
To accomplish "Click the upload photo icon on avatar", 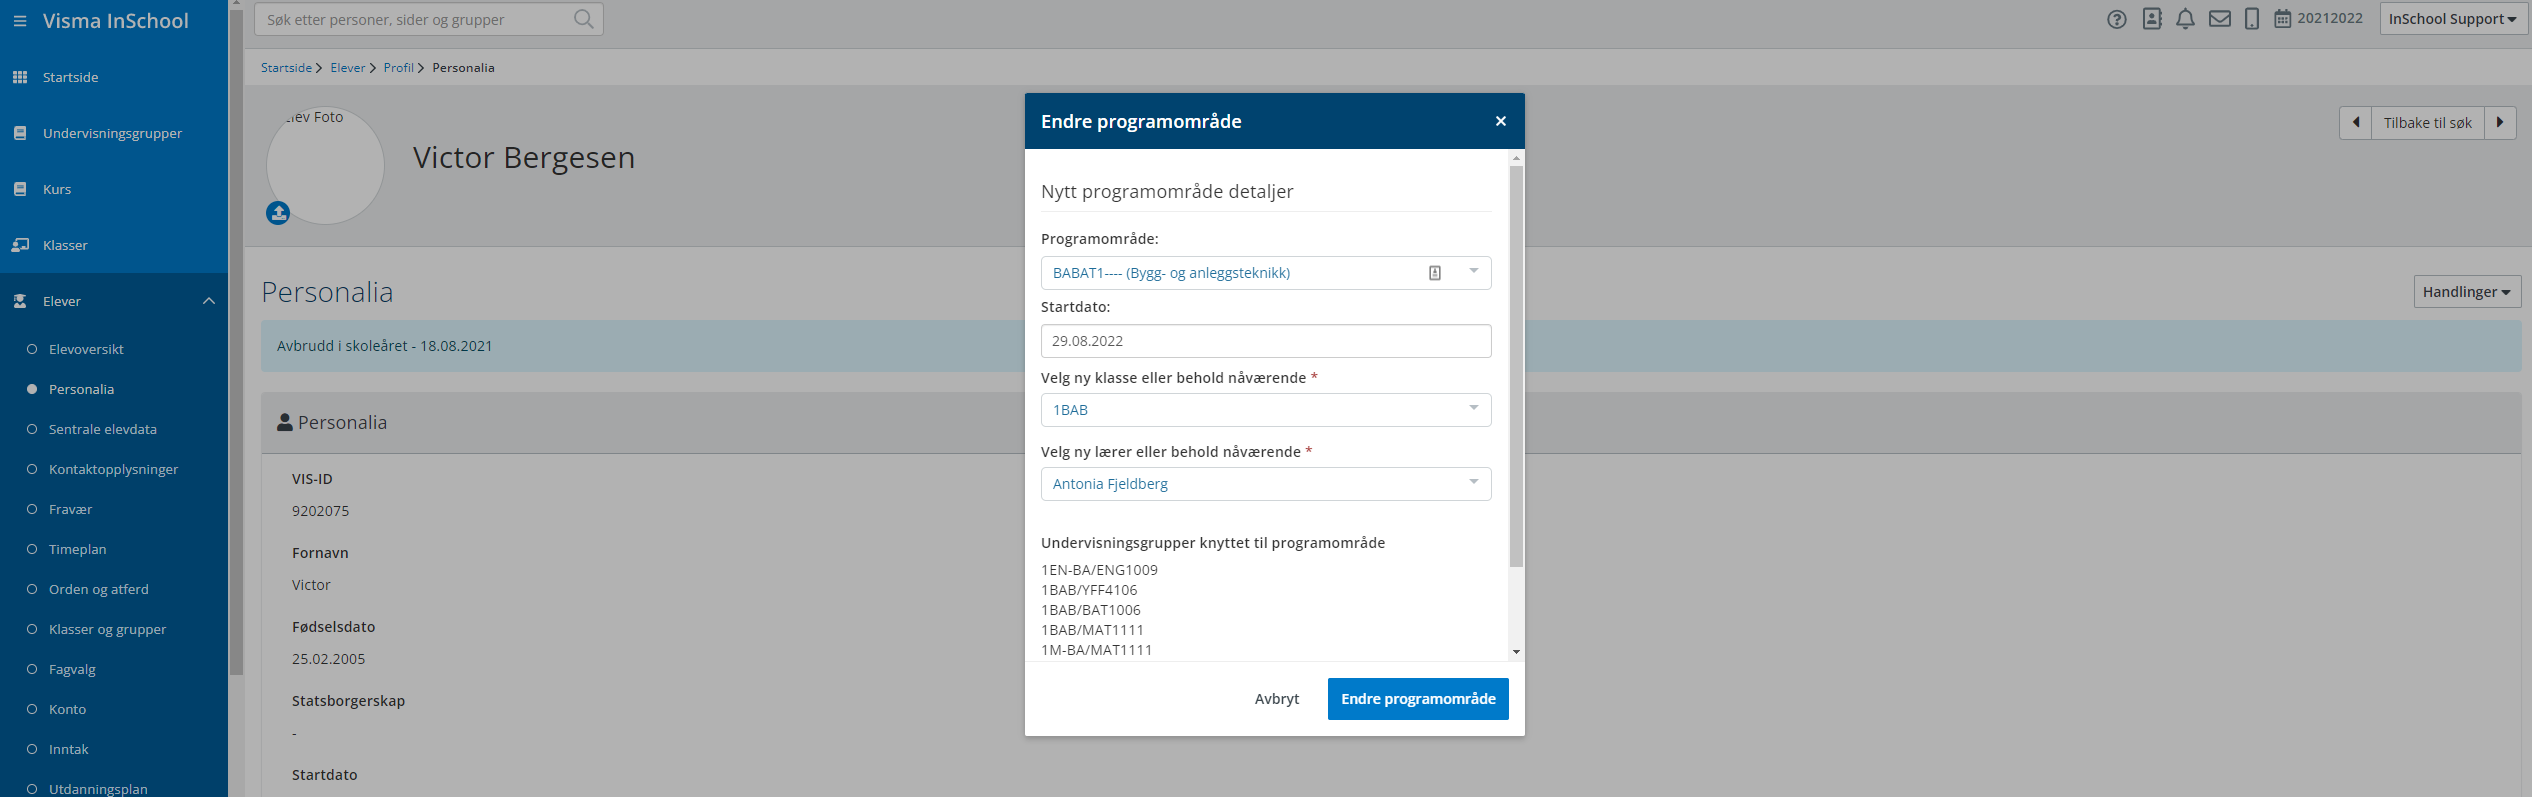I will [278, 213].
